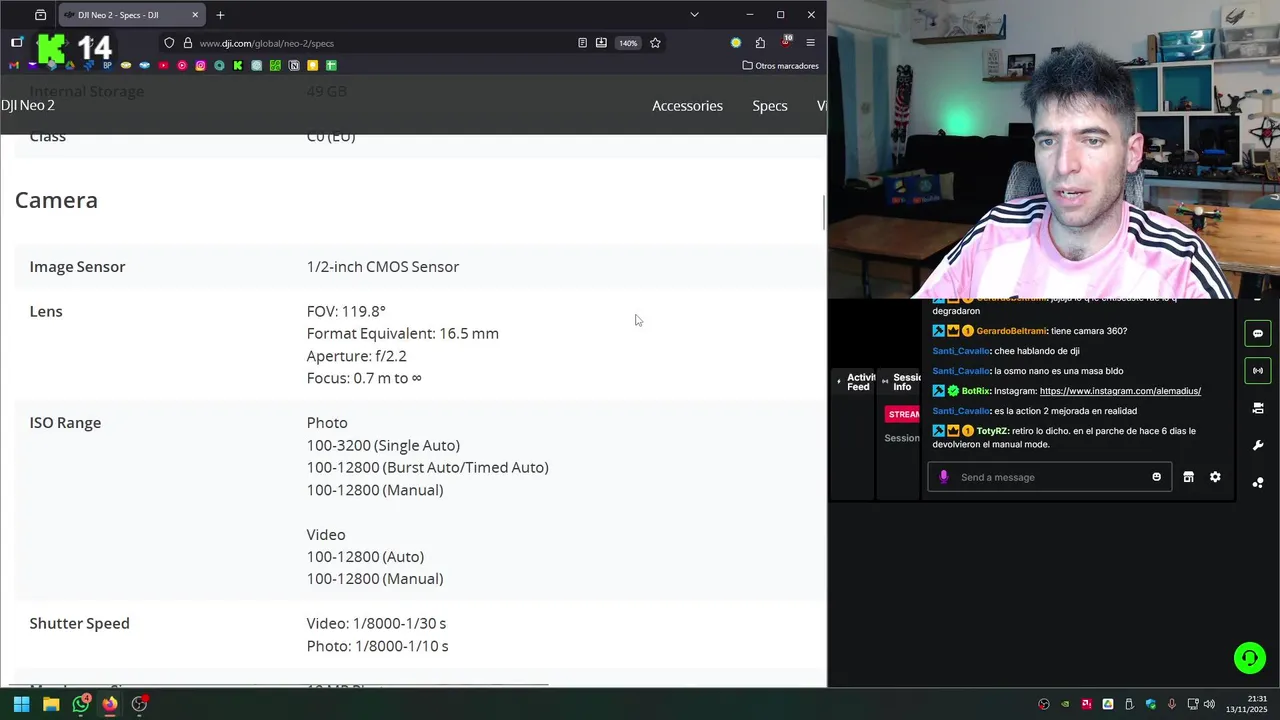The width and height of the screenshot is (1280, 720).
Task: Click the DJI Neo 2 page title
Action: (x=28, y=105)
